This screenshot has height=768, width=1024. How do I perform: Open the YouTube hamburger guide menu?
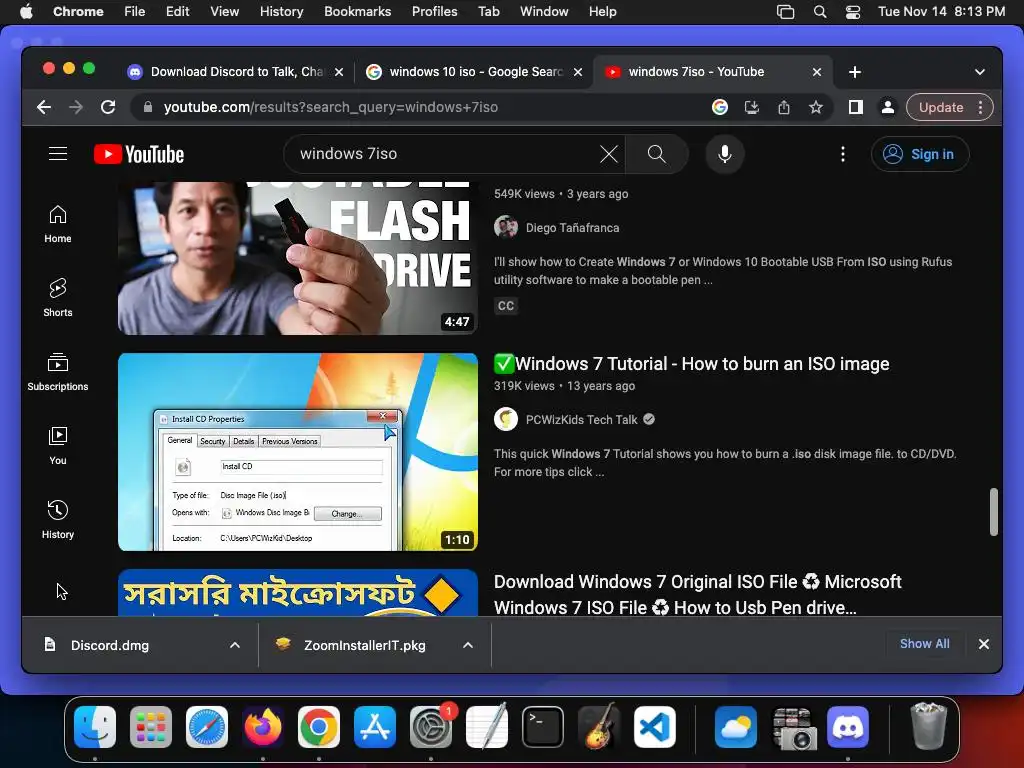point(58,154)
